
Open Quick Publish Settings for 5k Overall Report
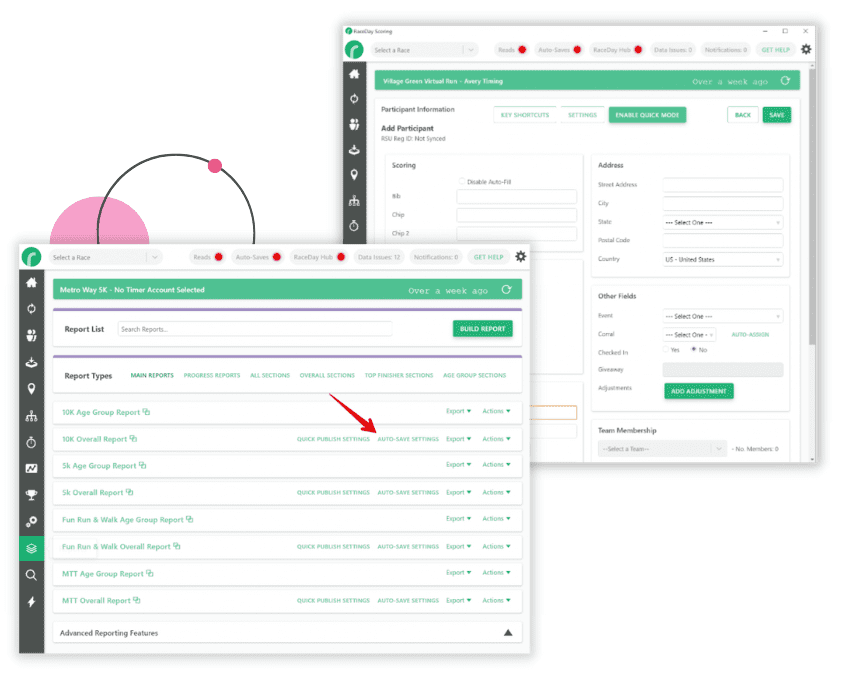click(x=334, y=492)
